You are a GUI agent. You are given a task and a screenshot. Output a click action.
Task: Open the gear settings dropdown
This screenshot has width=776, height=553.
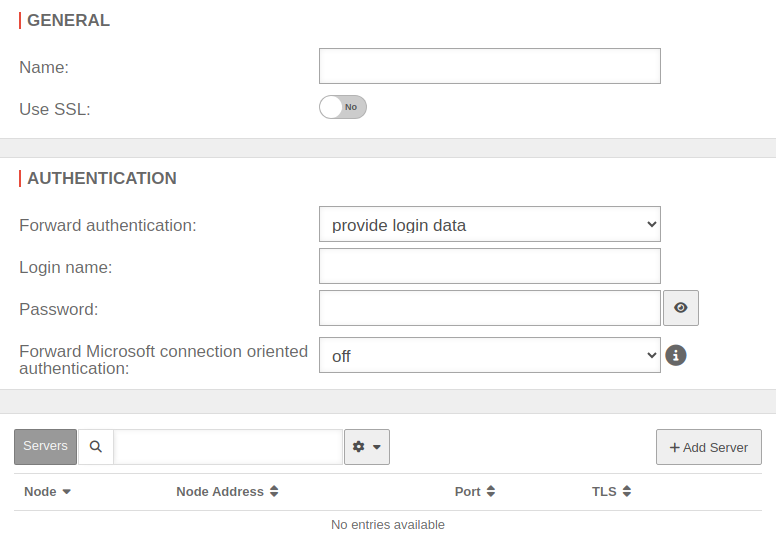pyautogui.click(x=367, y=447)
